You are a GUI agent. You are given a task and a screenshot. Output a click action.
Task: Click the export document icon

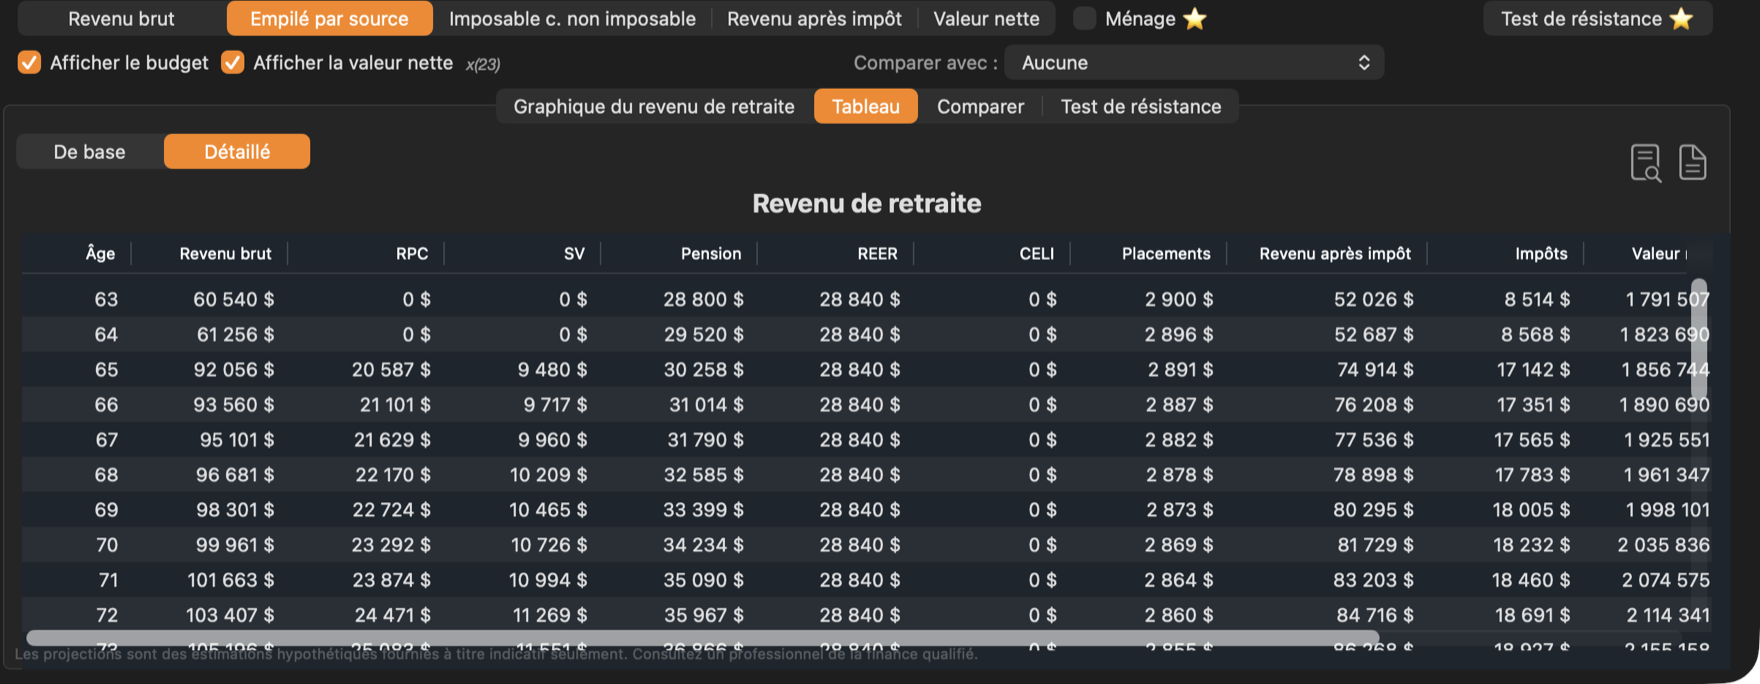coord(1692,162)
